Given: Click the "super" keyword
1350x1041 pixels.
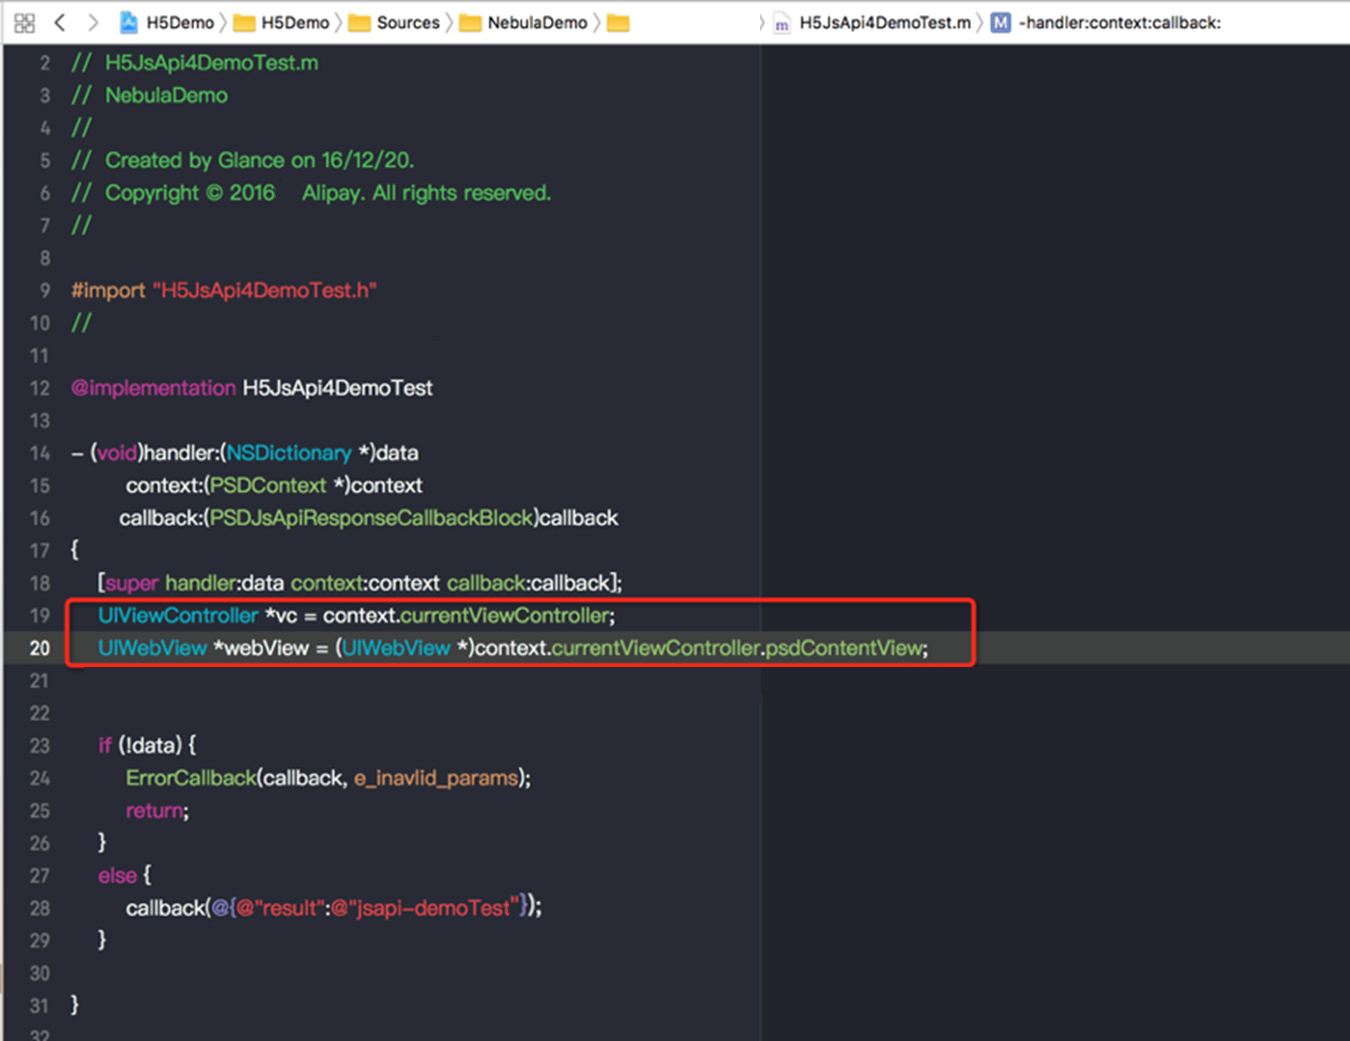Looking at the screenshot, I should click(132, 583).
